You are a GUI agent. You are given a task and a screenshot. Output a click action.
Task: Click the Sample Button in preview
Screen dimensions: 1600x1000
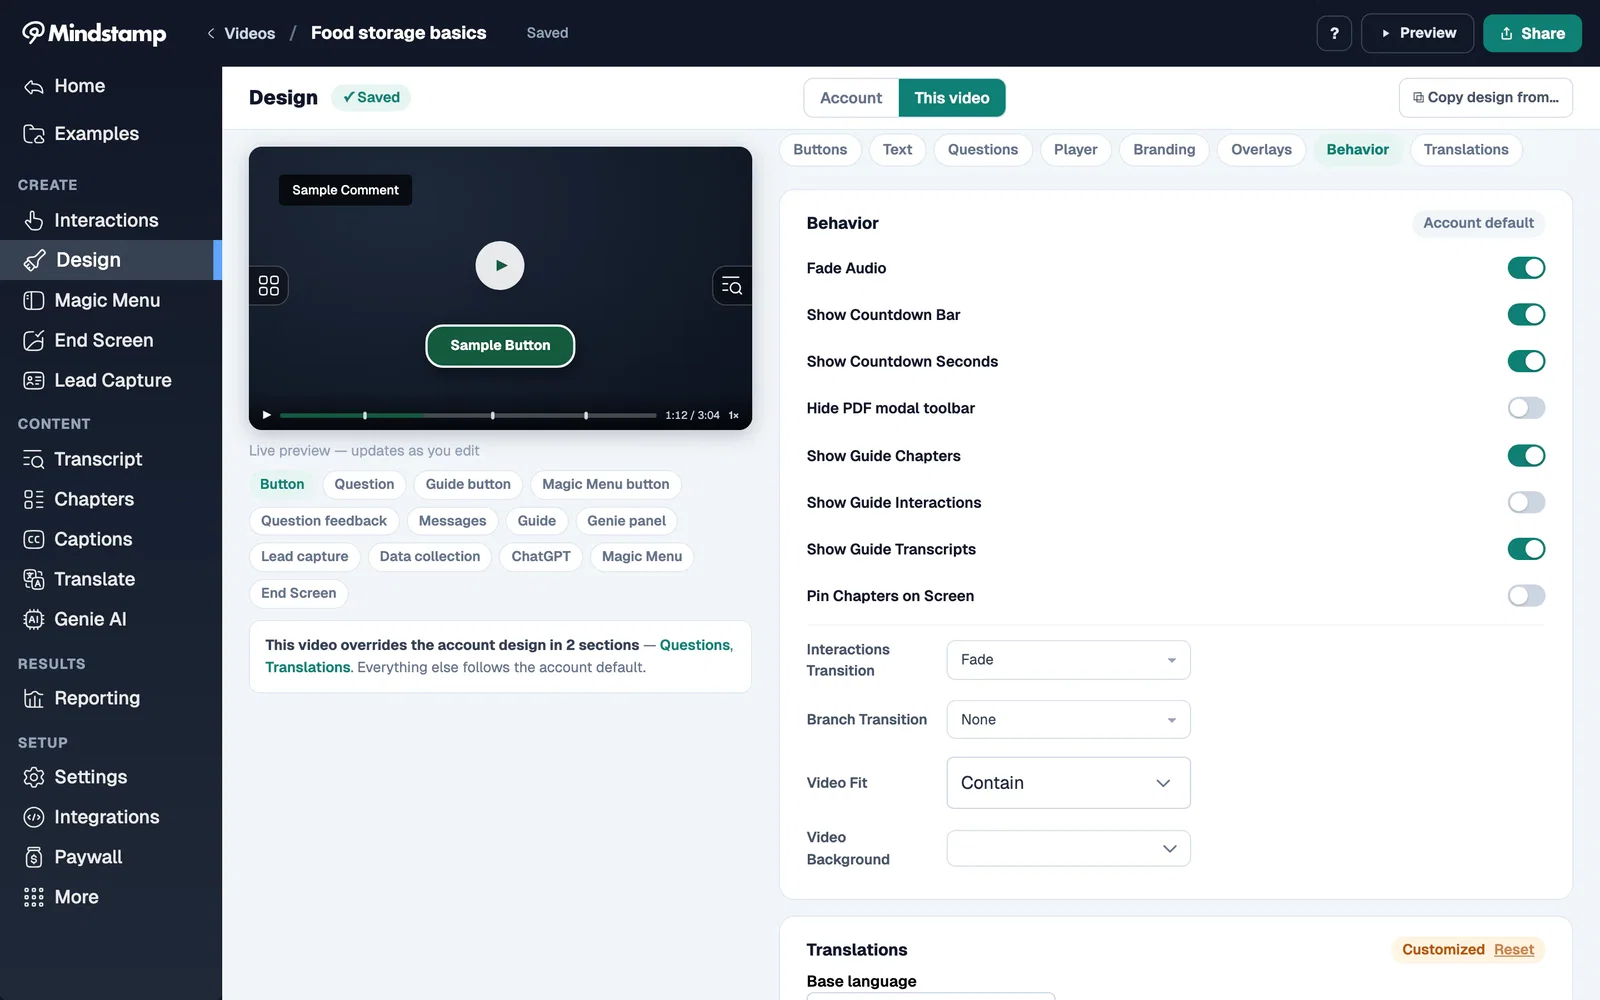[500, 346]
